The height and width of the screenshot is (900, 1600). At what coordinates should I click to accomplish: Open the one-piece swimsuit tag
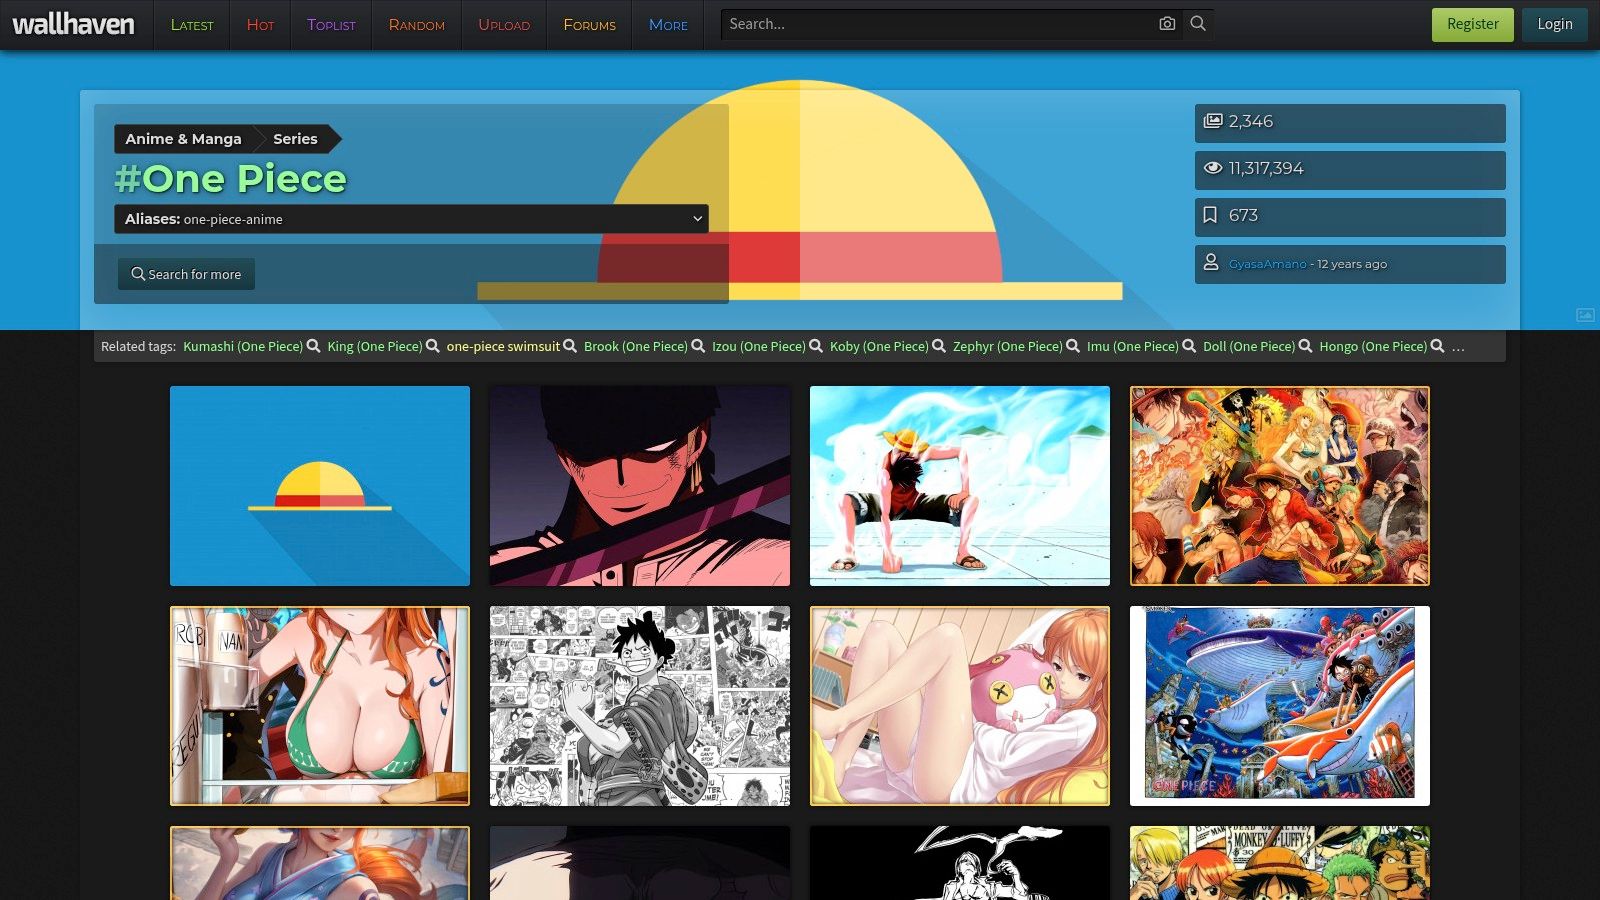point(503,346)
